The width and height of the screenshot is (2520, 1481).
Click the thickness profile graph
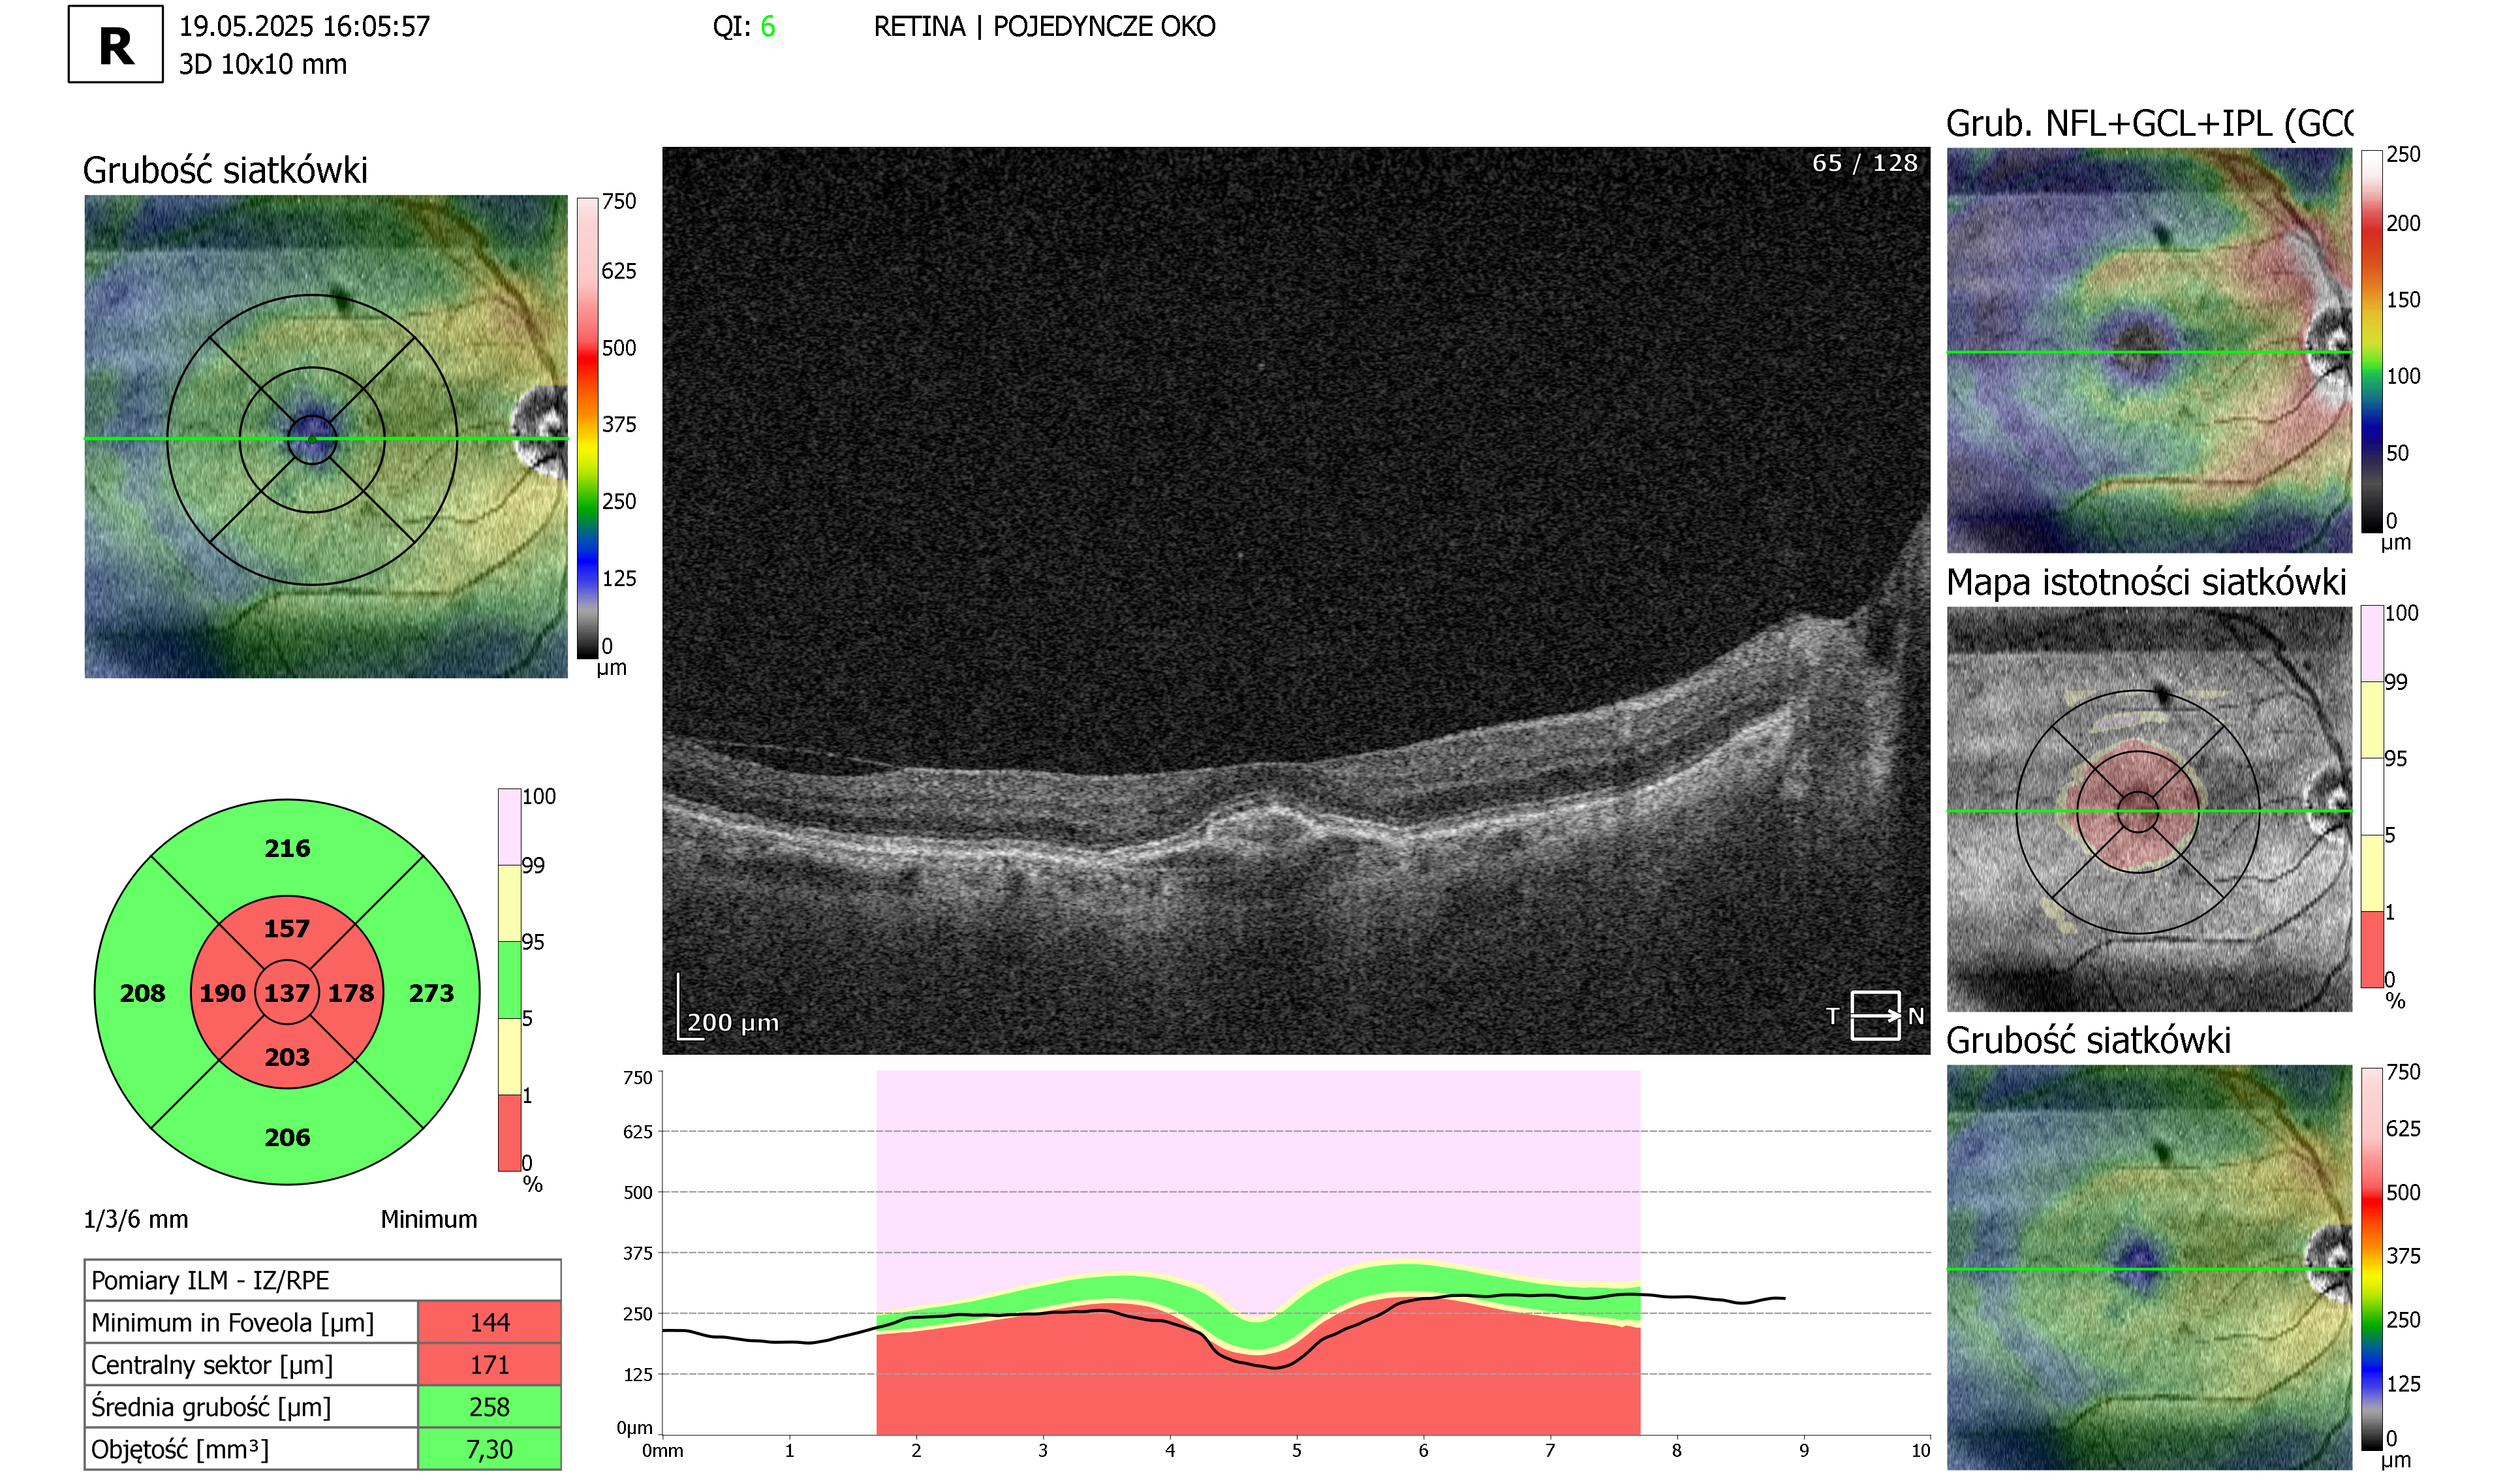[x=1296, y=1253]
